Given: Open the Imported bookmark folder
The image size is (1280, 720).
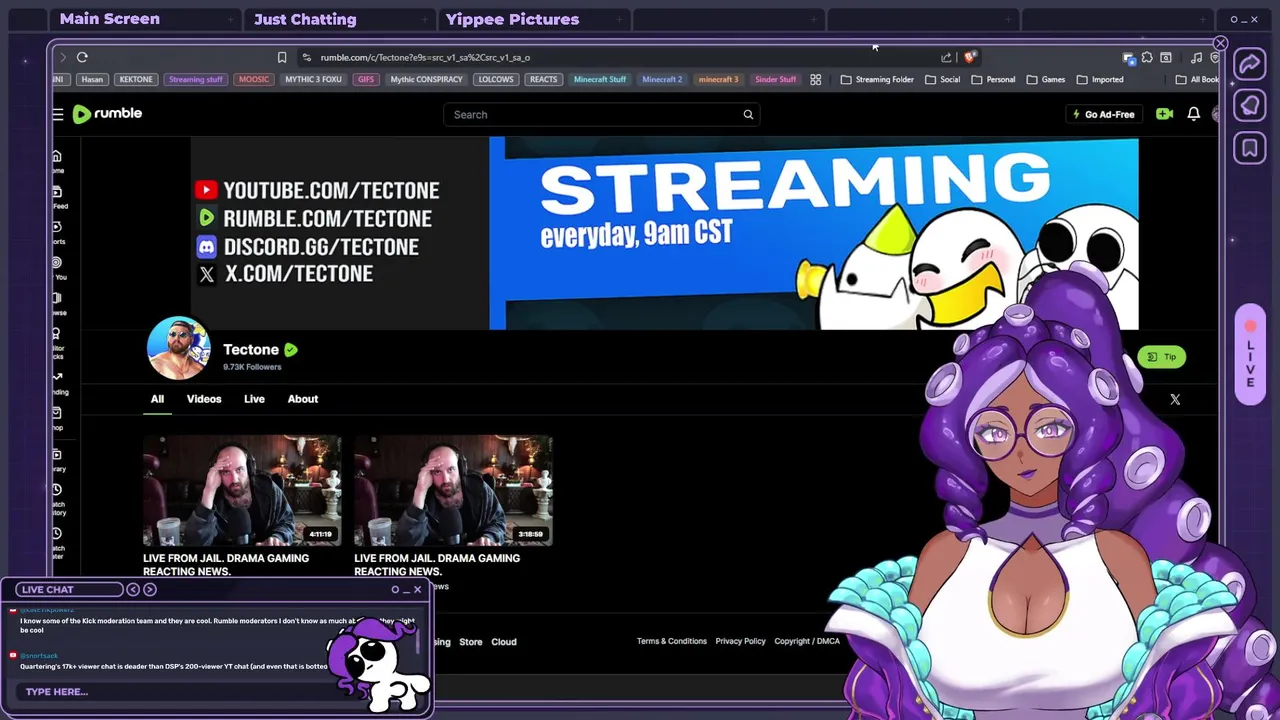Looking at the screenshot, I should tap(1099, 79).
